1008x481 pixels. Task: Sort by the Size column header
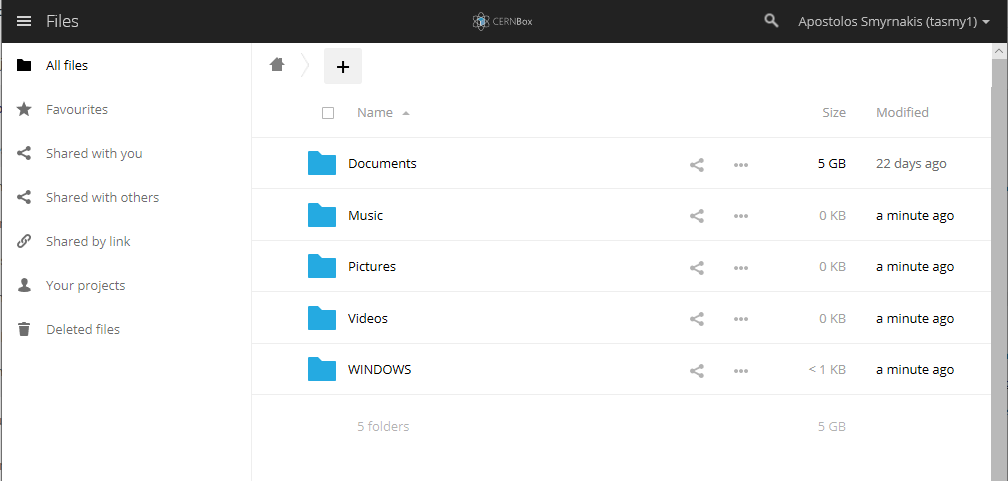[834, 113]
